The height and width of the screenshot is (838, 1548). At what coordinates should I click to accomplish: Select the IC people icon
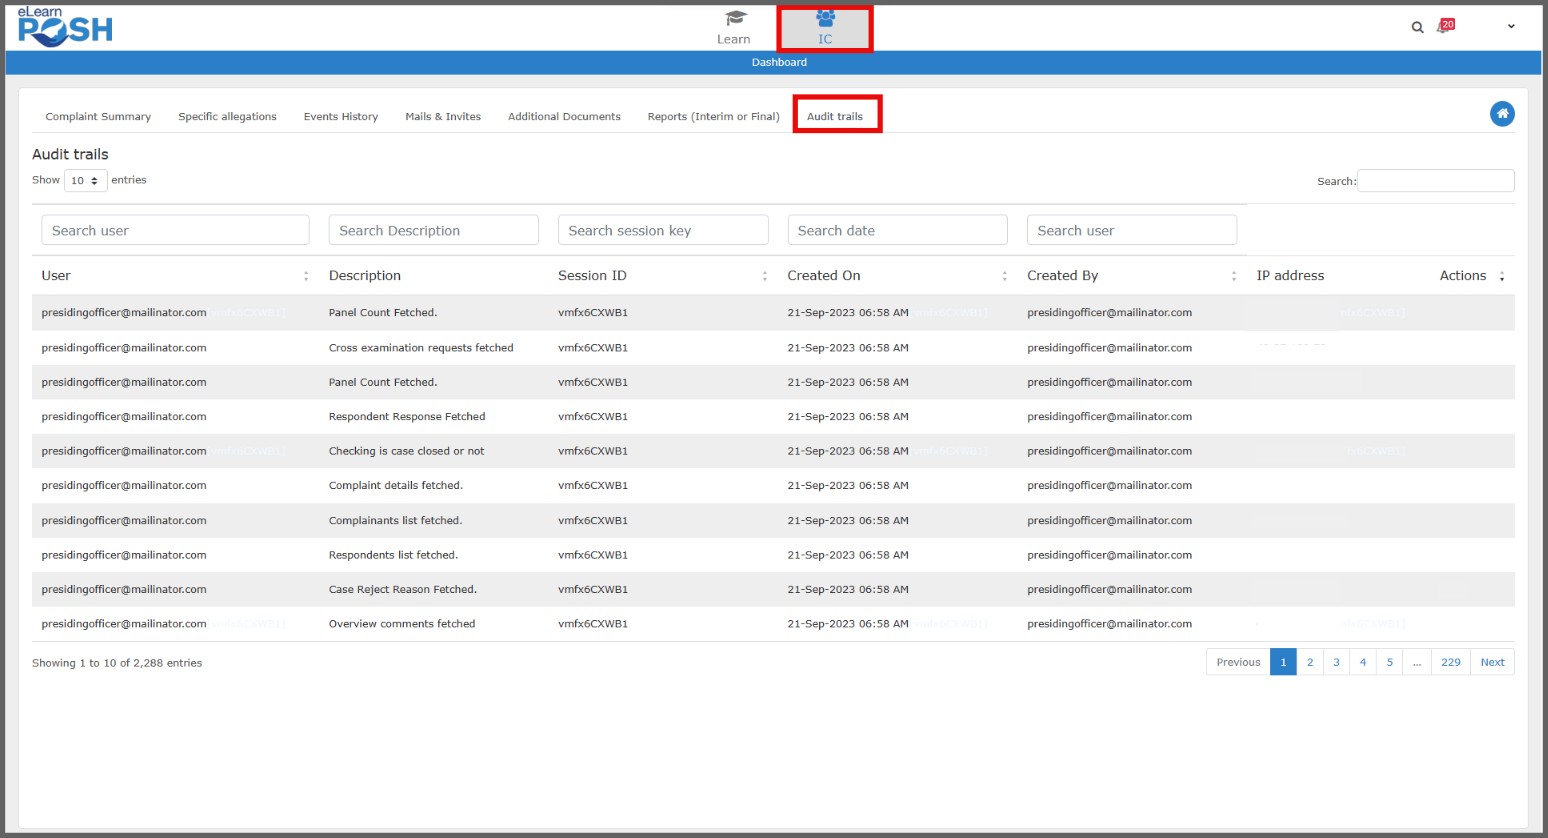pos(825,18)
